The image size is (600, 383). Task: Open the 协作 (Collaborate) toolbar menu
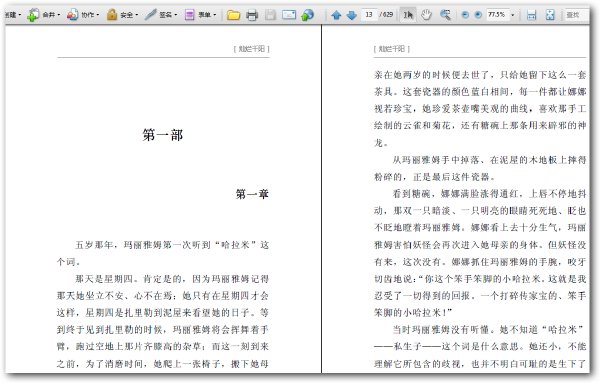[x=83, y=15]
